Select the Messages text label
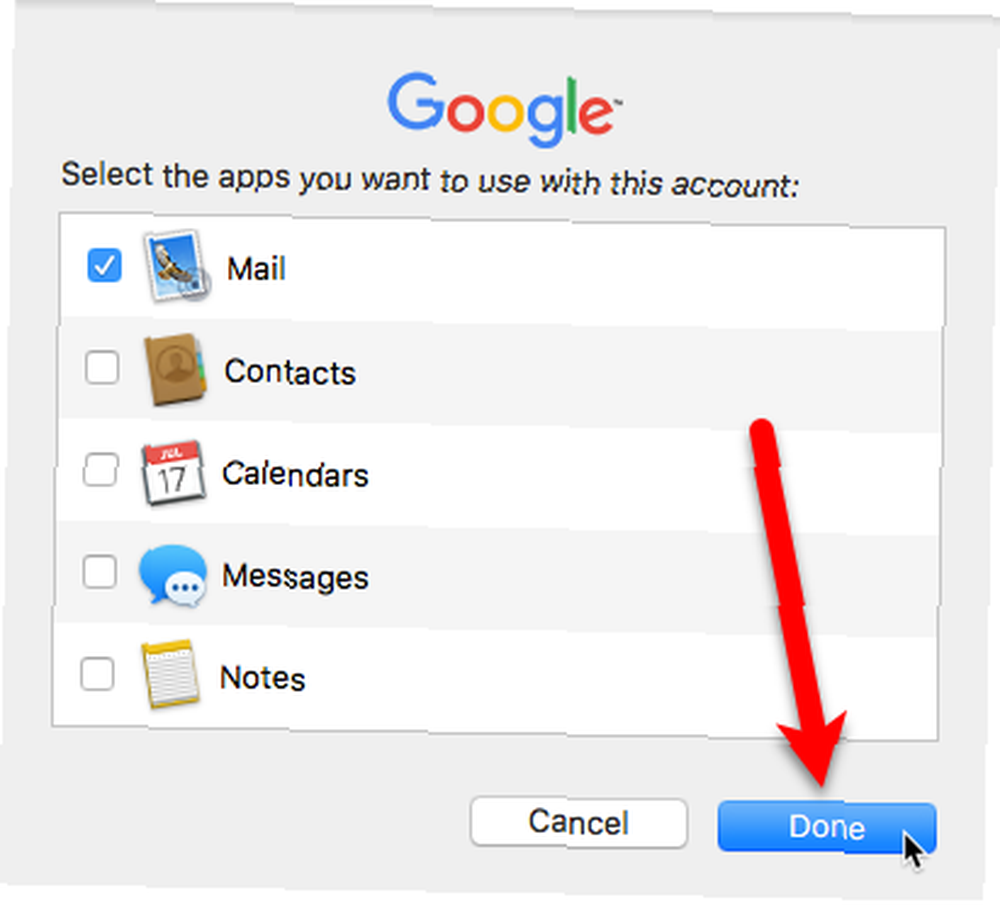 (295, 577)
